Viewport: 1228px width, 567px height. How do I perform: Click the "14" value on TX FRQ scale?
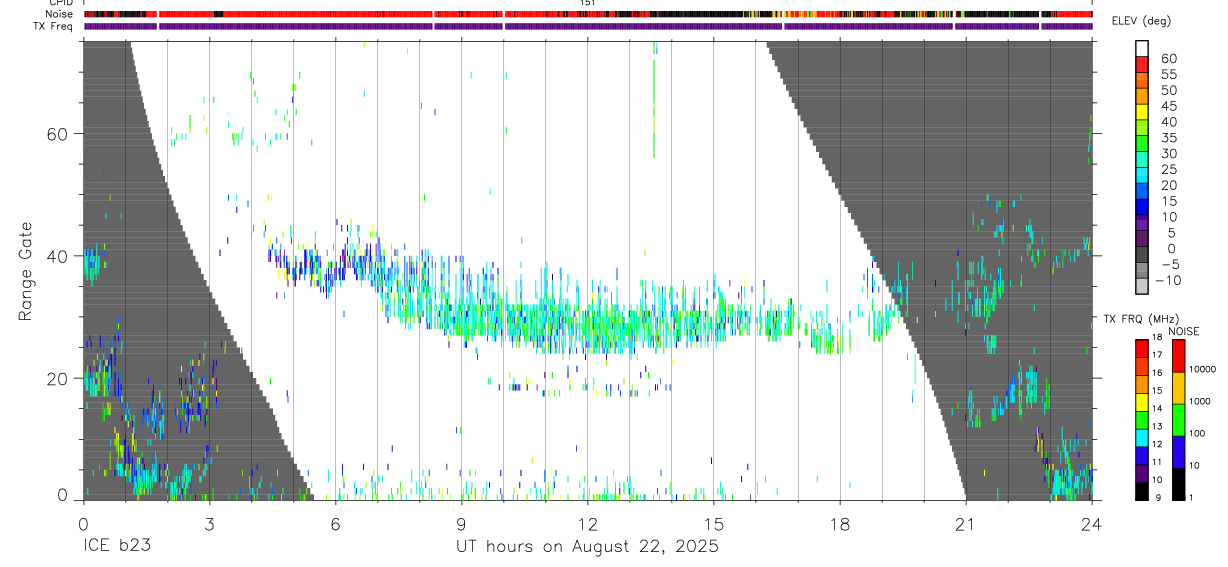pyautogui.click(x=1155, y=409)
